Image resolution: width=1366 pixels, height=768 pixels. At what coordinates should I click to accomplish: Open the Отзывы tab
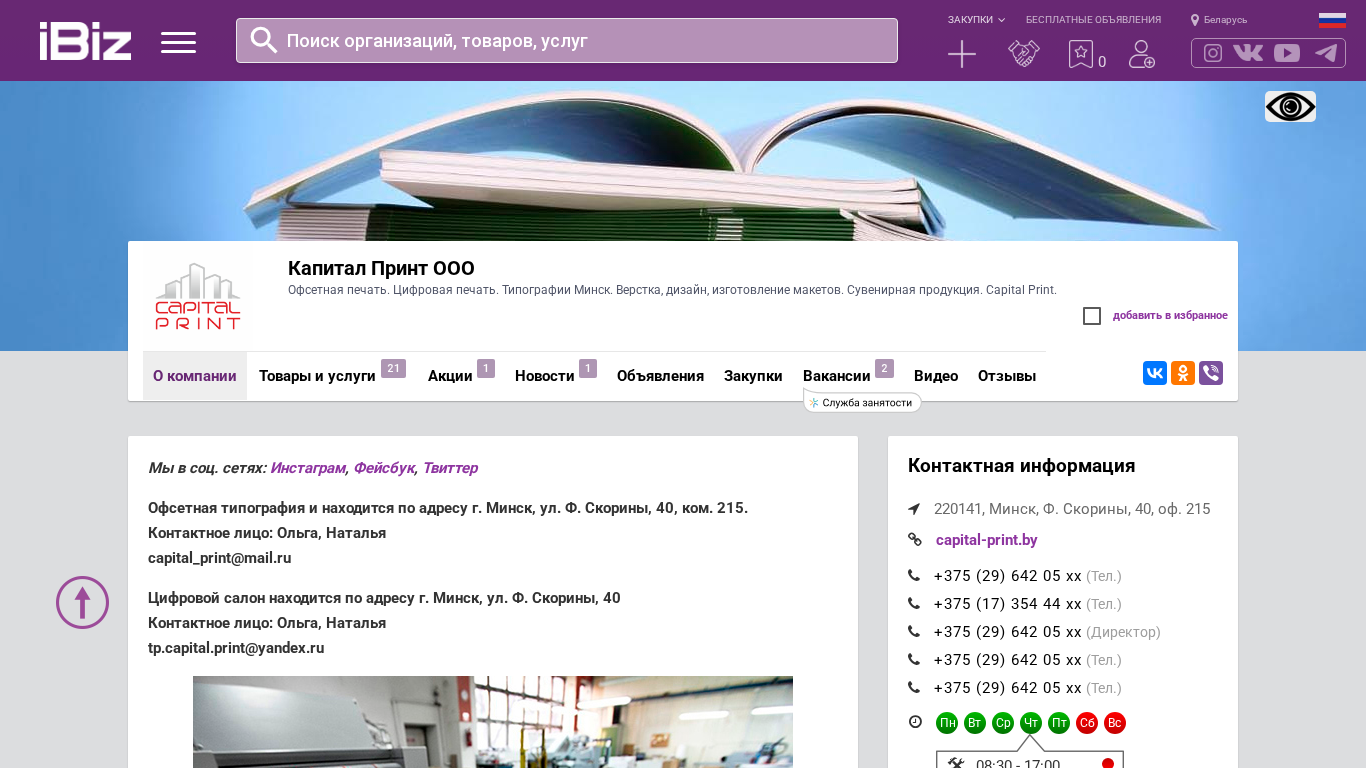pyautogui.click(x=1006, y=376)
